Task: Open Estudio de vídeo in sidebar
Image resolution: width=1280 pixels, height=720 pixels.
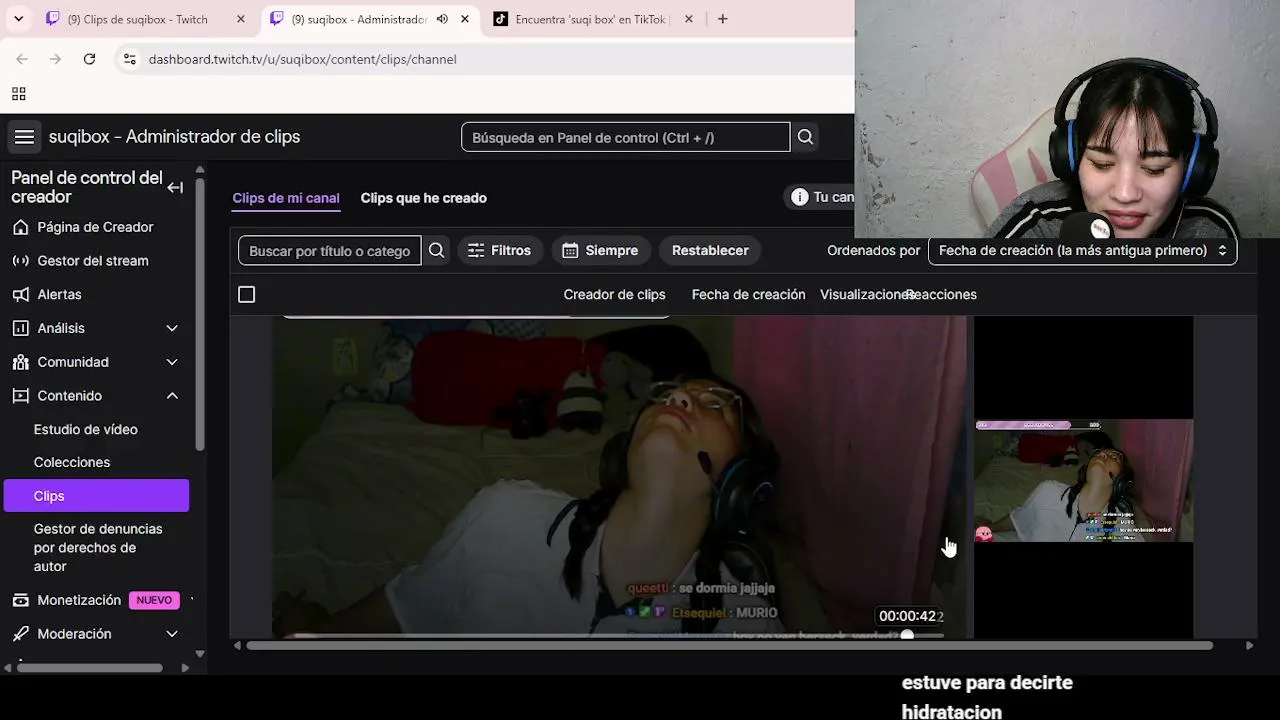Action: (86, 429)
